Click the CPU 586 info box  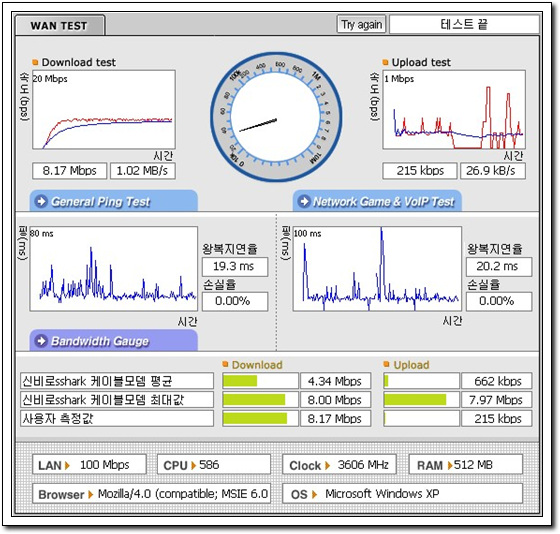[214, 464]
